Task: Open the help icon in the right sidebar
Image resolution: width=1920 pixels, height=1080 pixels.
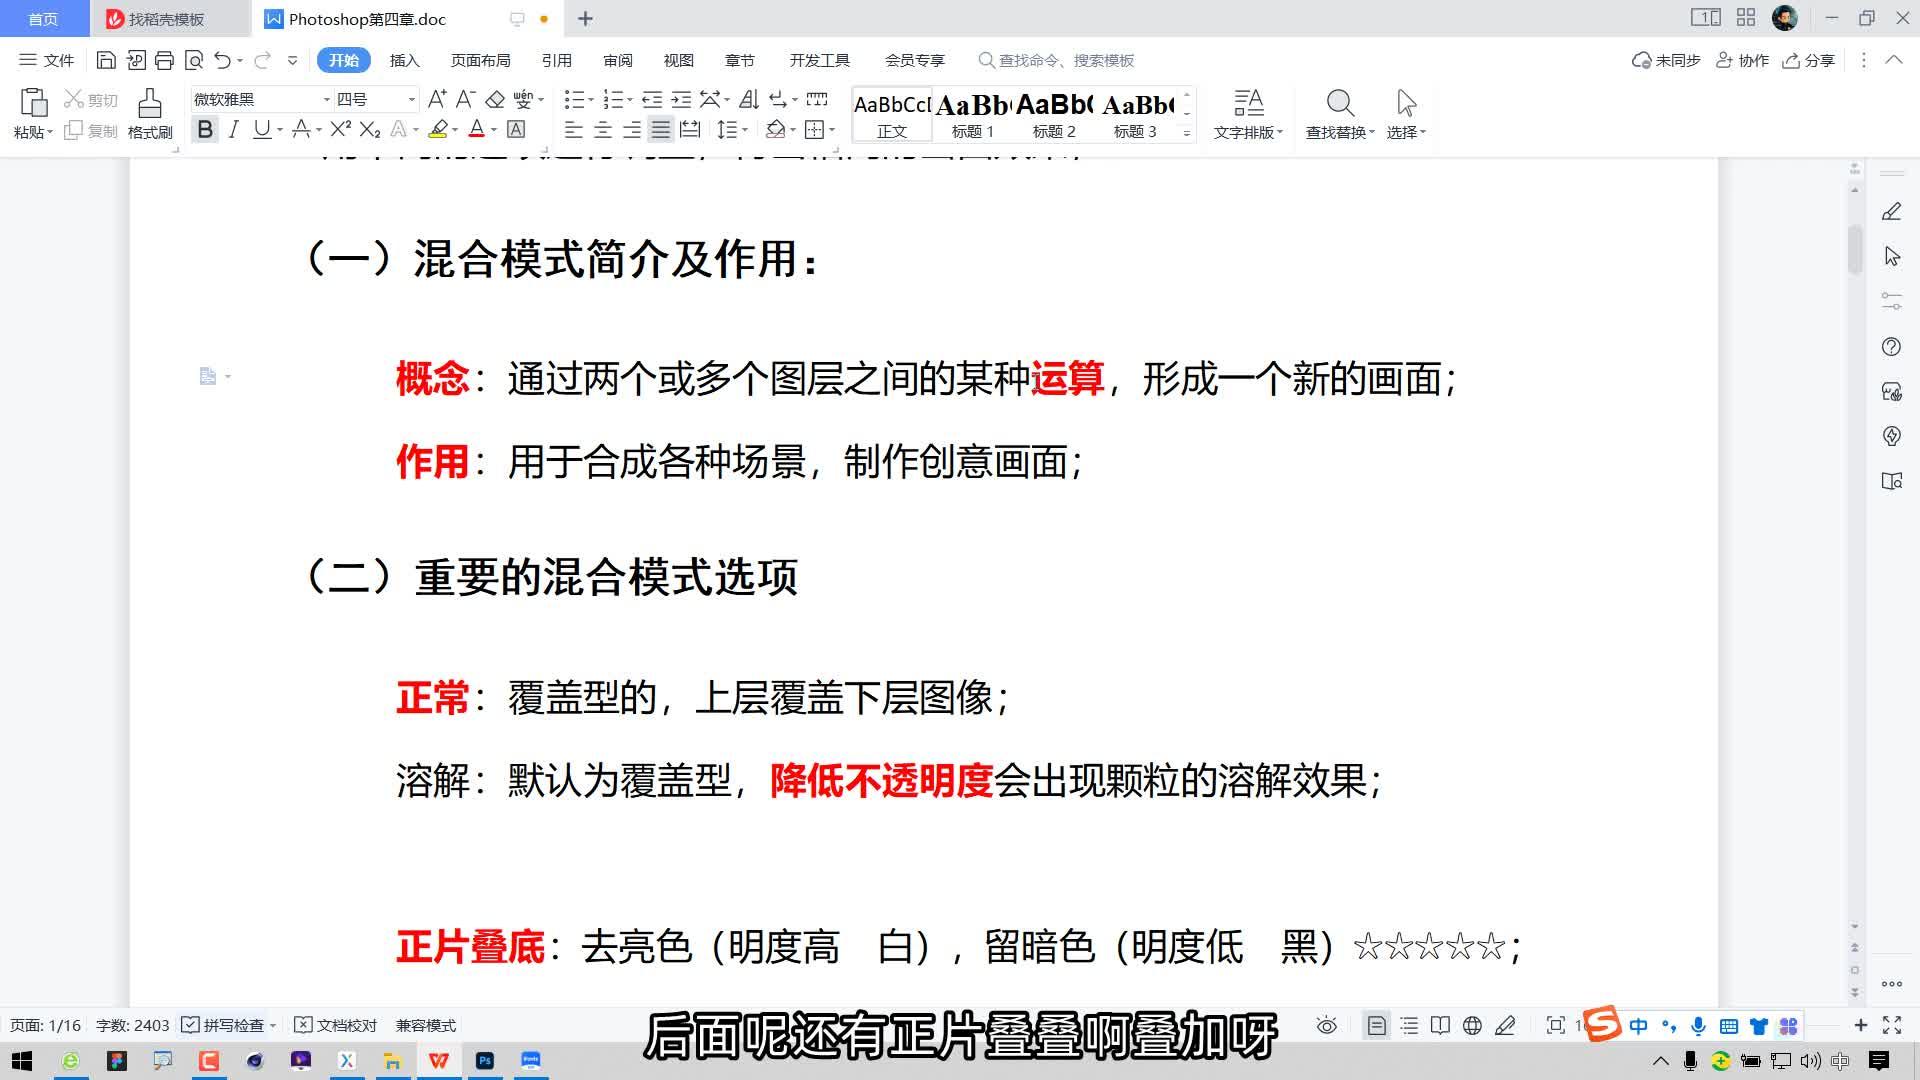Action: pyautogui.click(x=1892, y=347)
